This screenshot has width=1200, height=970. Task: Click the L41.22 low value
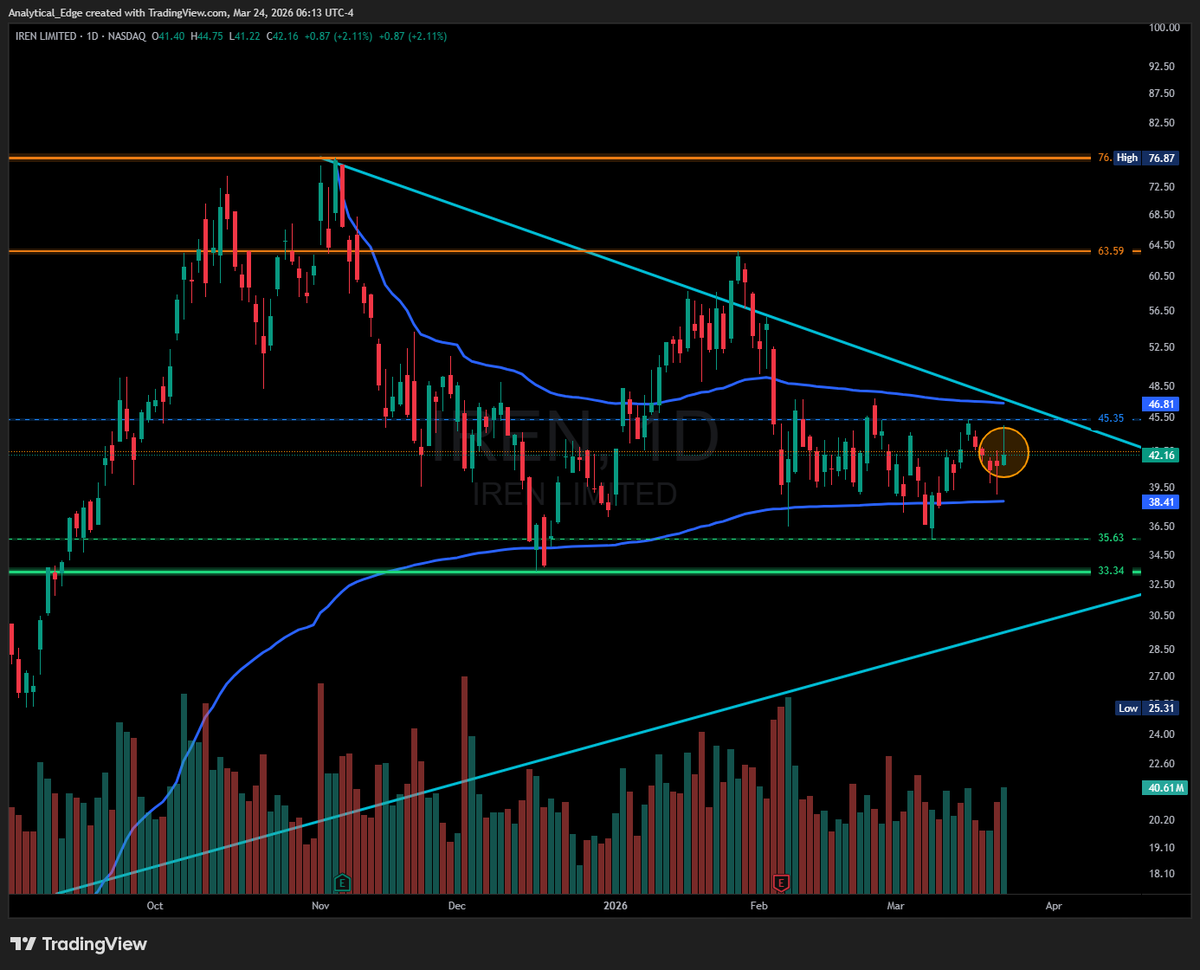(x=245, y=36)
